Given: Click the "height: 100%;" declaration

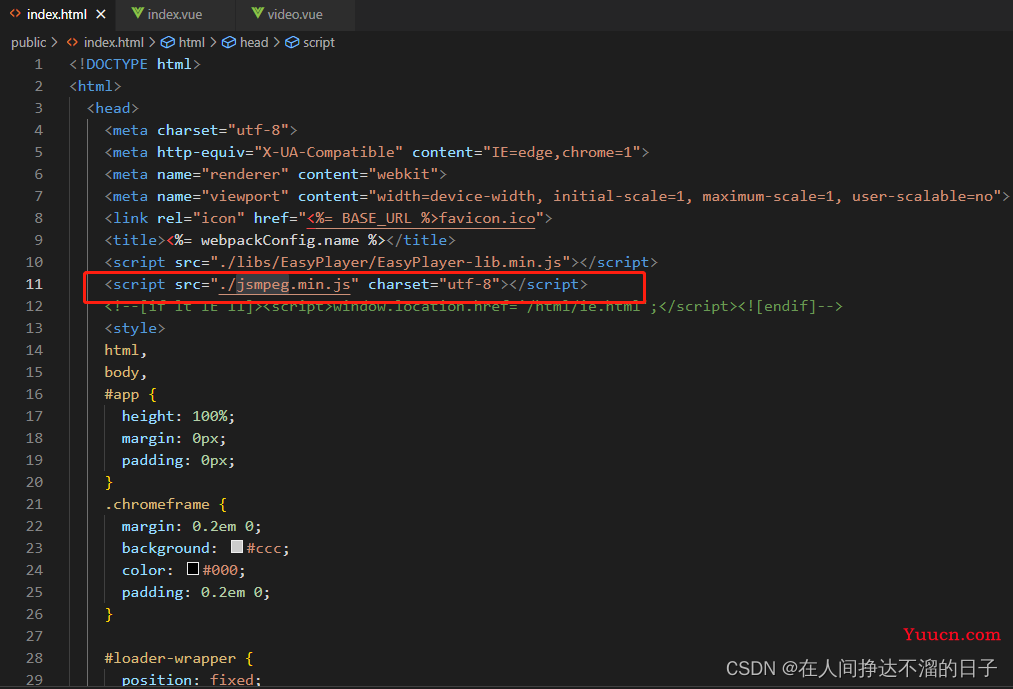Looking at the screenshot, I should [178, 416].
